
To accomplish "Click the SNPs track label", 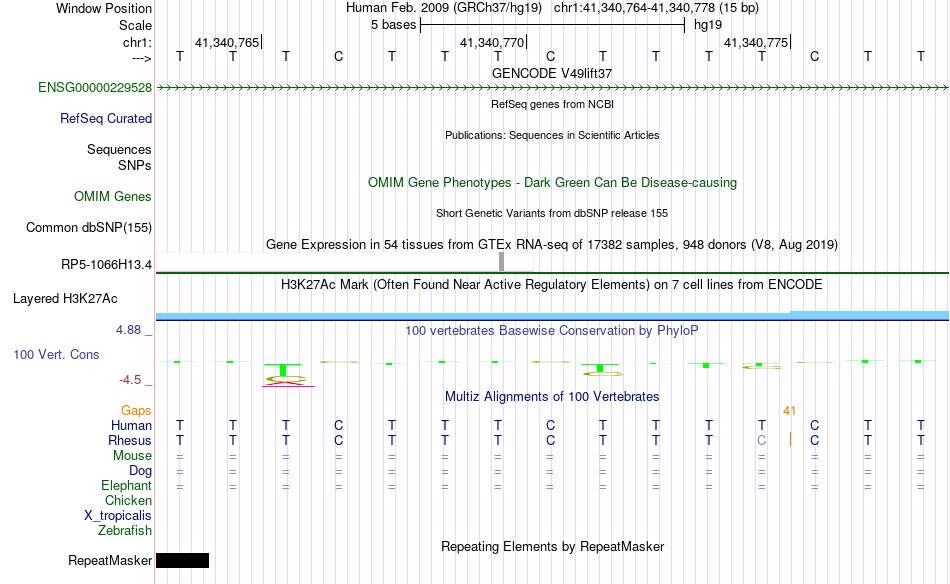I will (135, 165).
